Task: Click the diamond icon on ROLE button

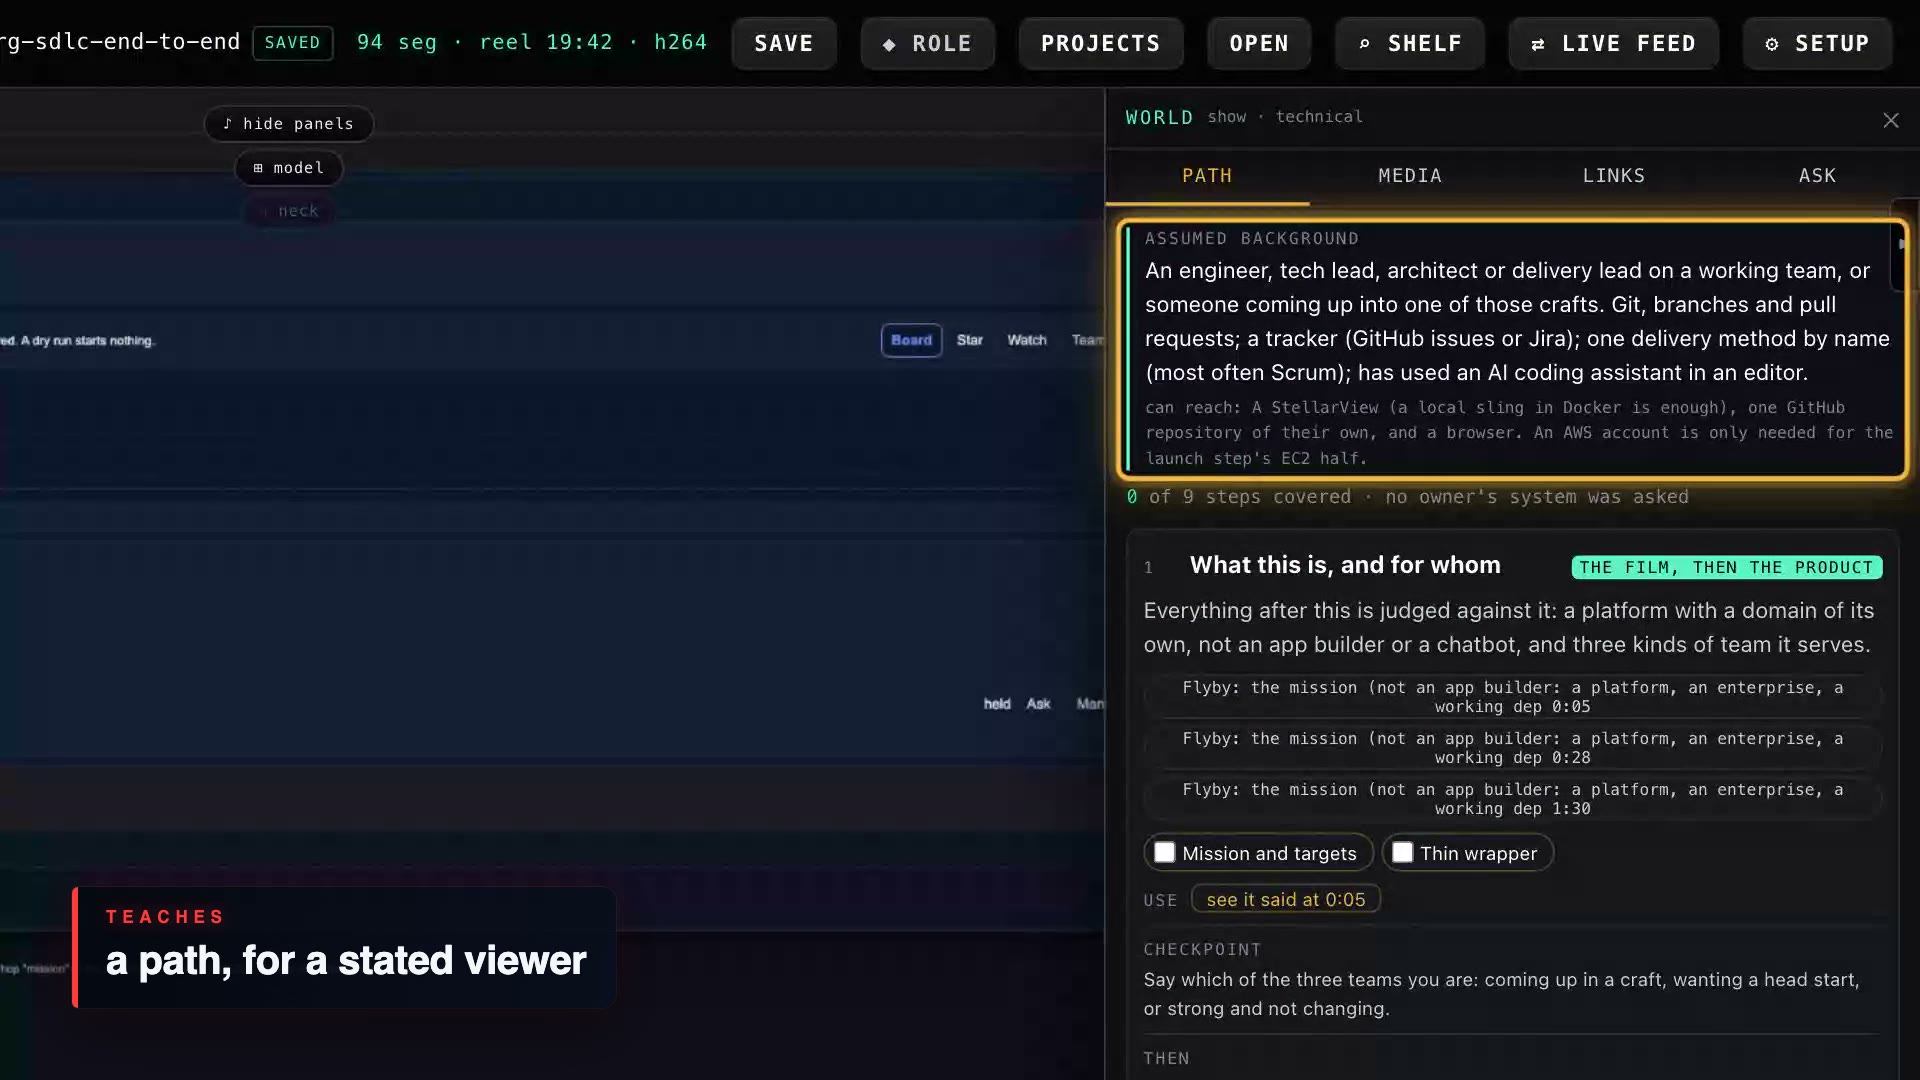Action: pos(889,44)
